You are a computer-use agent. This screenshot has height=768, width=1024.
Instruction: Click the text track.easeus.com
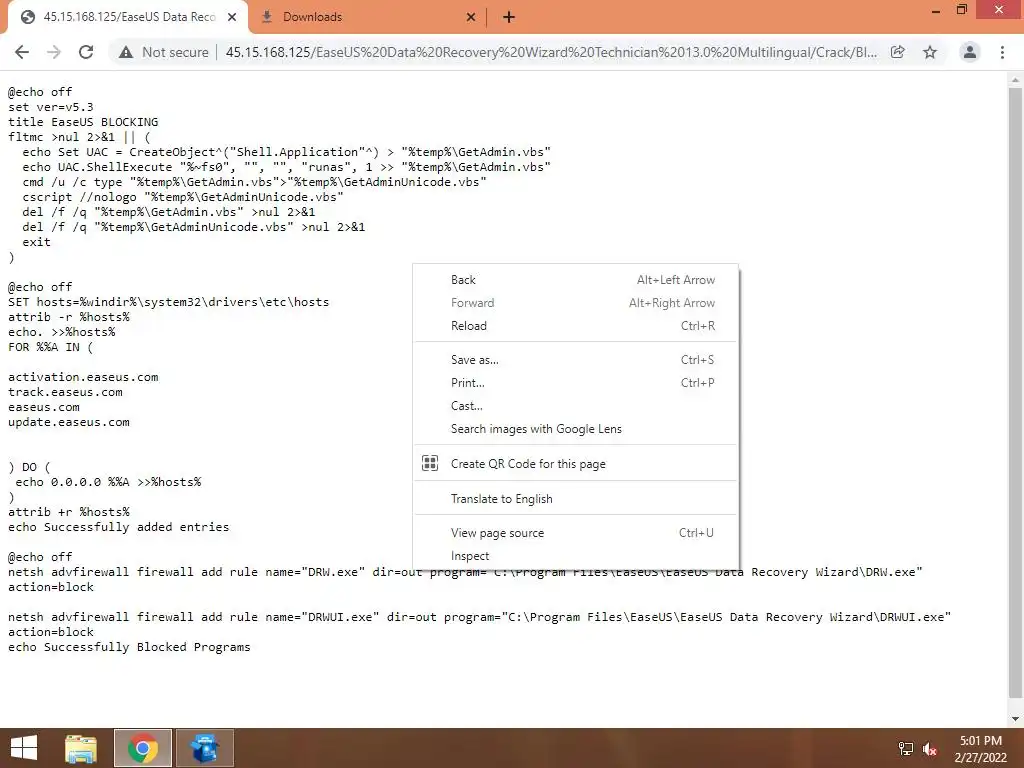pyautogui.click(x=65, y=392)
